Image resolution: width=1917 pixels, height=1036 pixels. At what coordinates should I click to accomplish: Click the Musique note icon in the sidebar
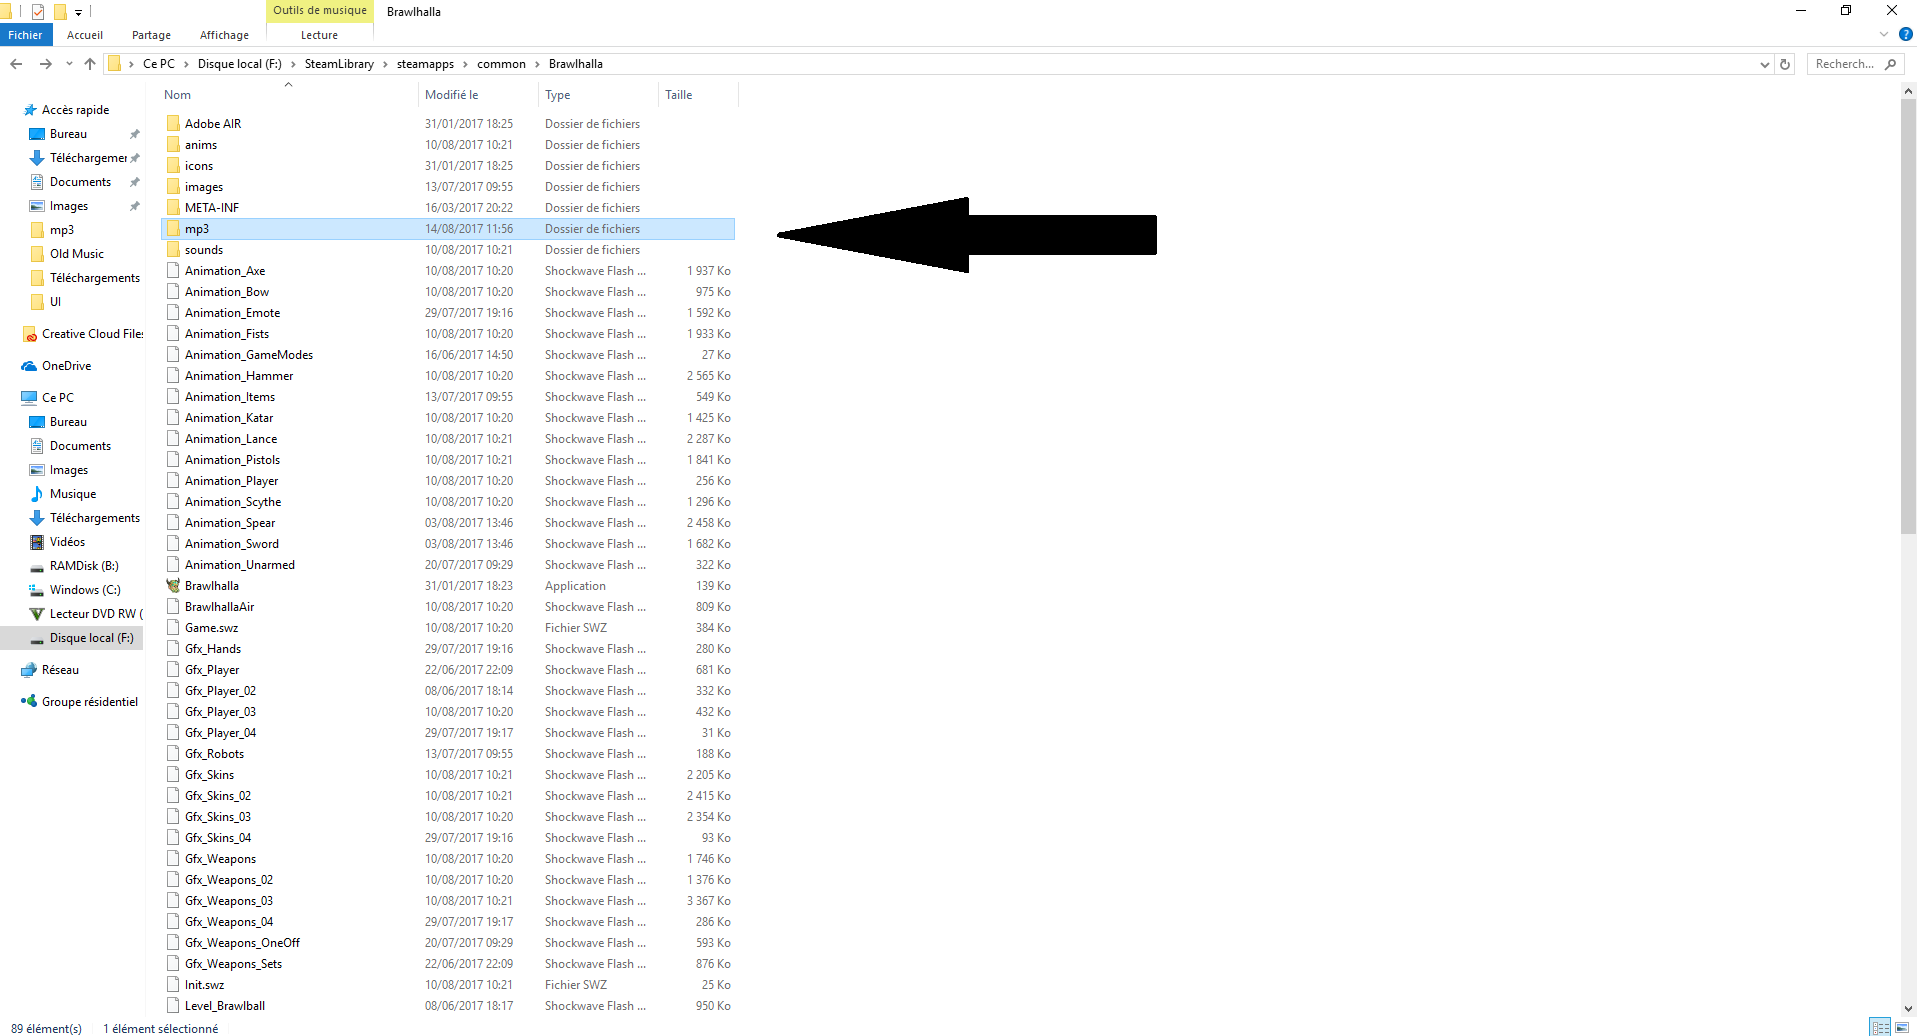tap(37, 494)
